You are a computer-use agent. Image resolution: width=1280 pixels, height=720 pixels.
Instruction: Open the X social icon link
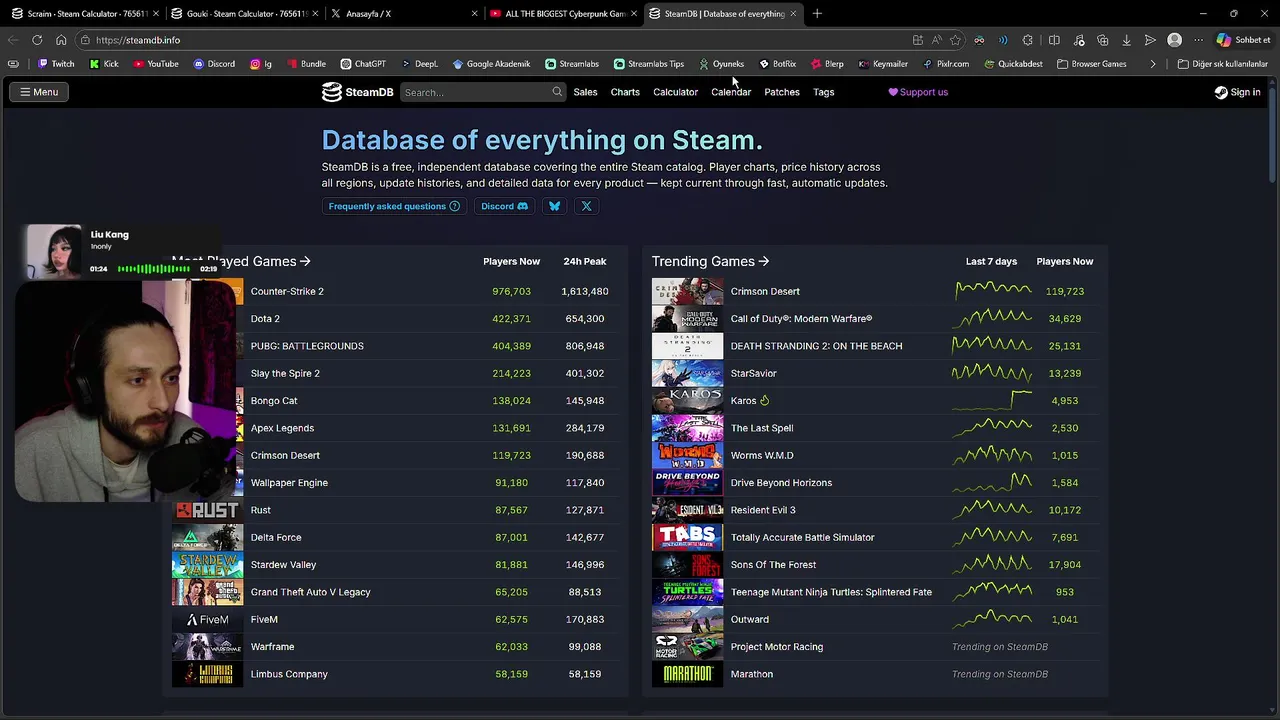586,206
